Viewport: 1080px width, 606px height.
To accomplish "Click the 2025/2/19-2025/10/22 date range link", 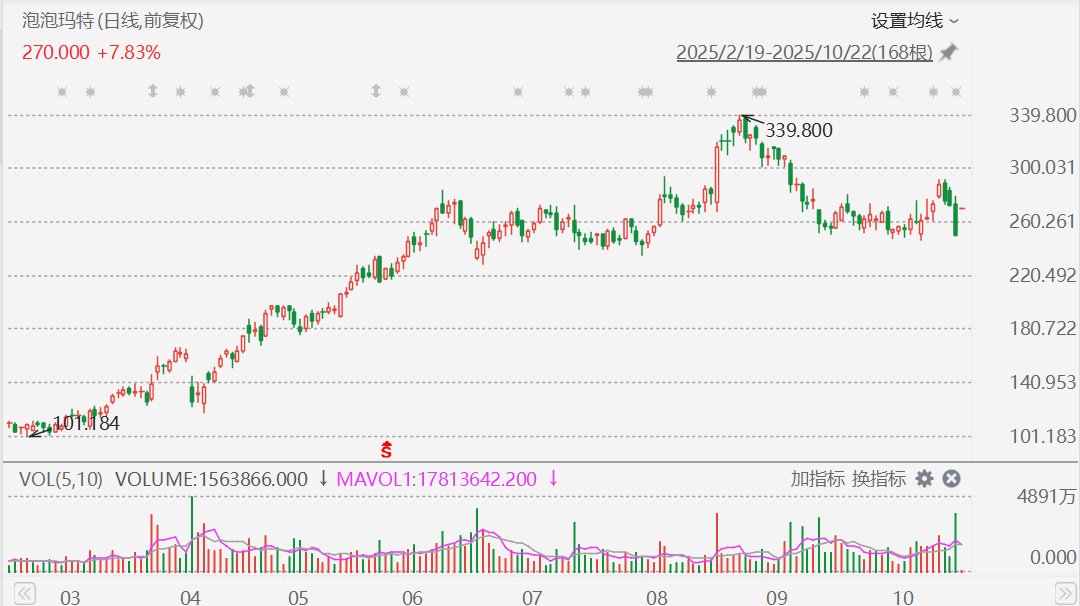I will click(x=804, y=53).
